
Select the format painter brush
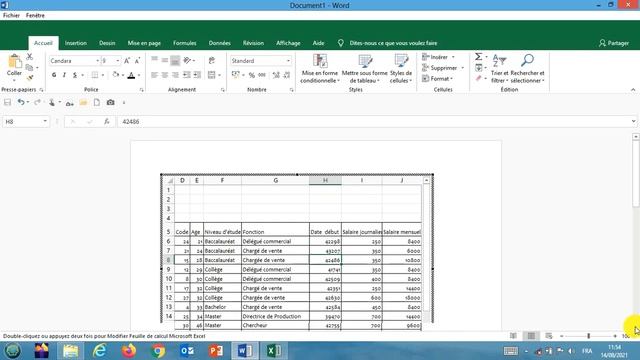(x=29, y=78)
